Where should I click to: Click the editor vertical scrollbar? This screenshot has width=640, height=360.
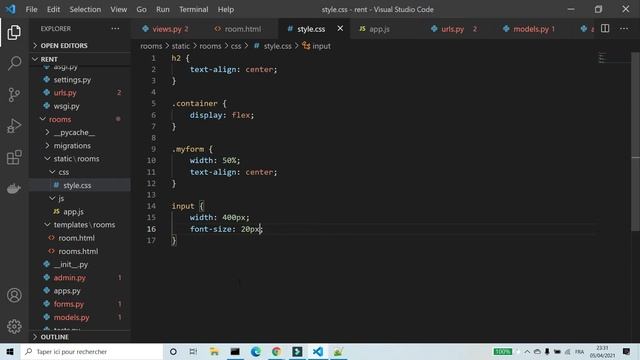(636, 142)
